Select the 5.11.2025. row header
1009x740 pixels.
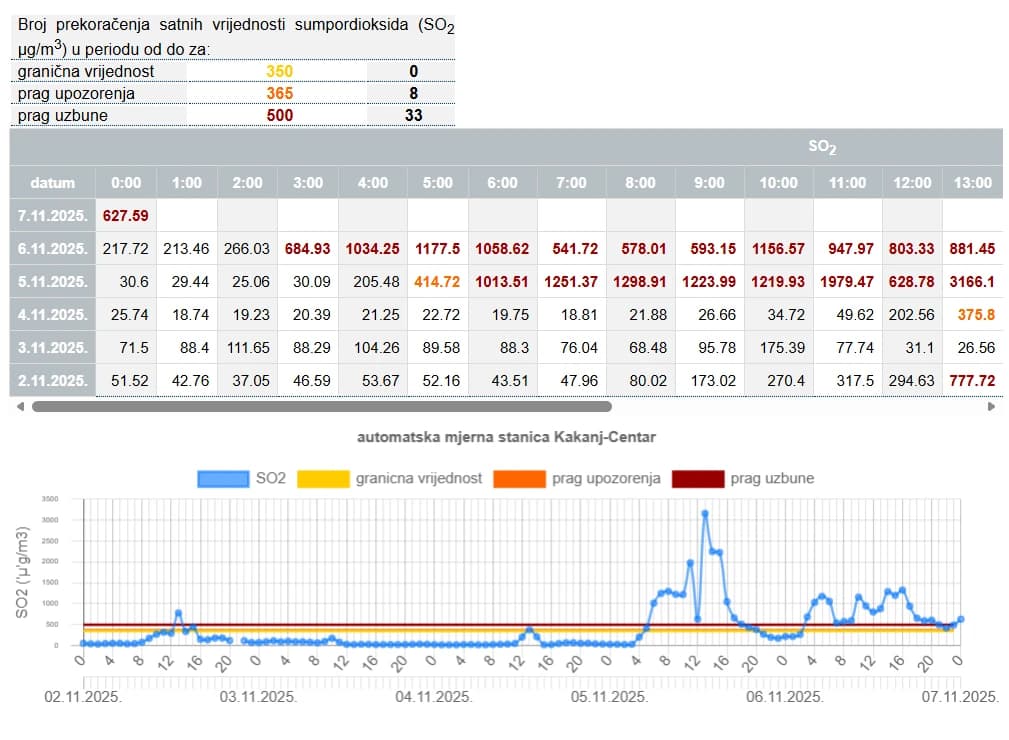tap(52, 282)
